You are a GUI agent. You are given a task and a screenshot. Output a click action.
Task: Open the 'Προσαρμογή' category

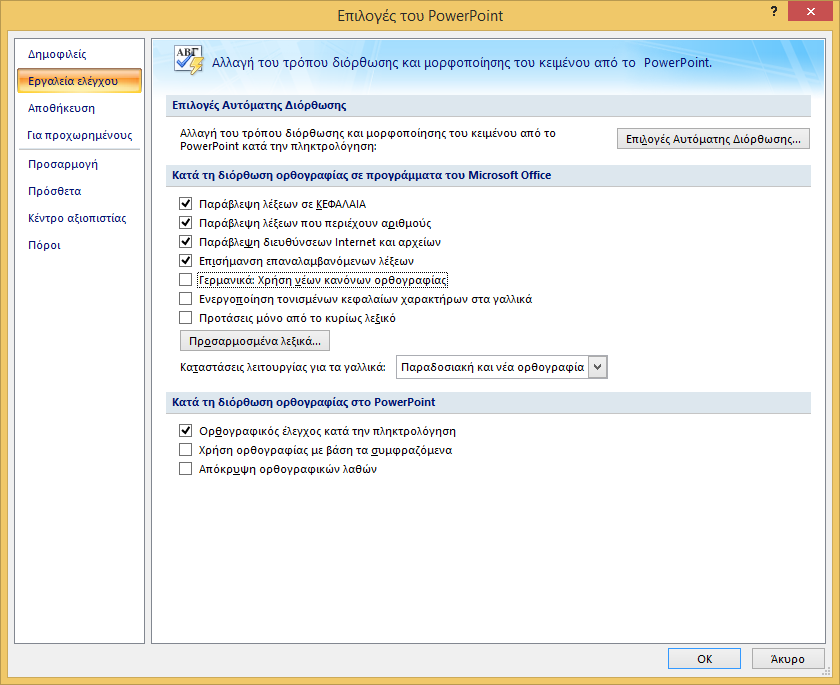pyautogui.click(x=79, y=164)
